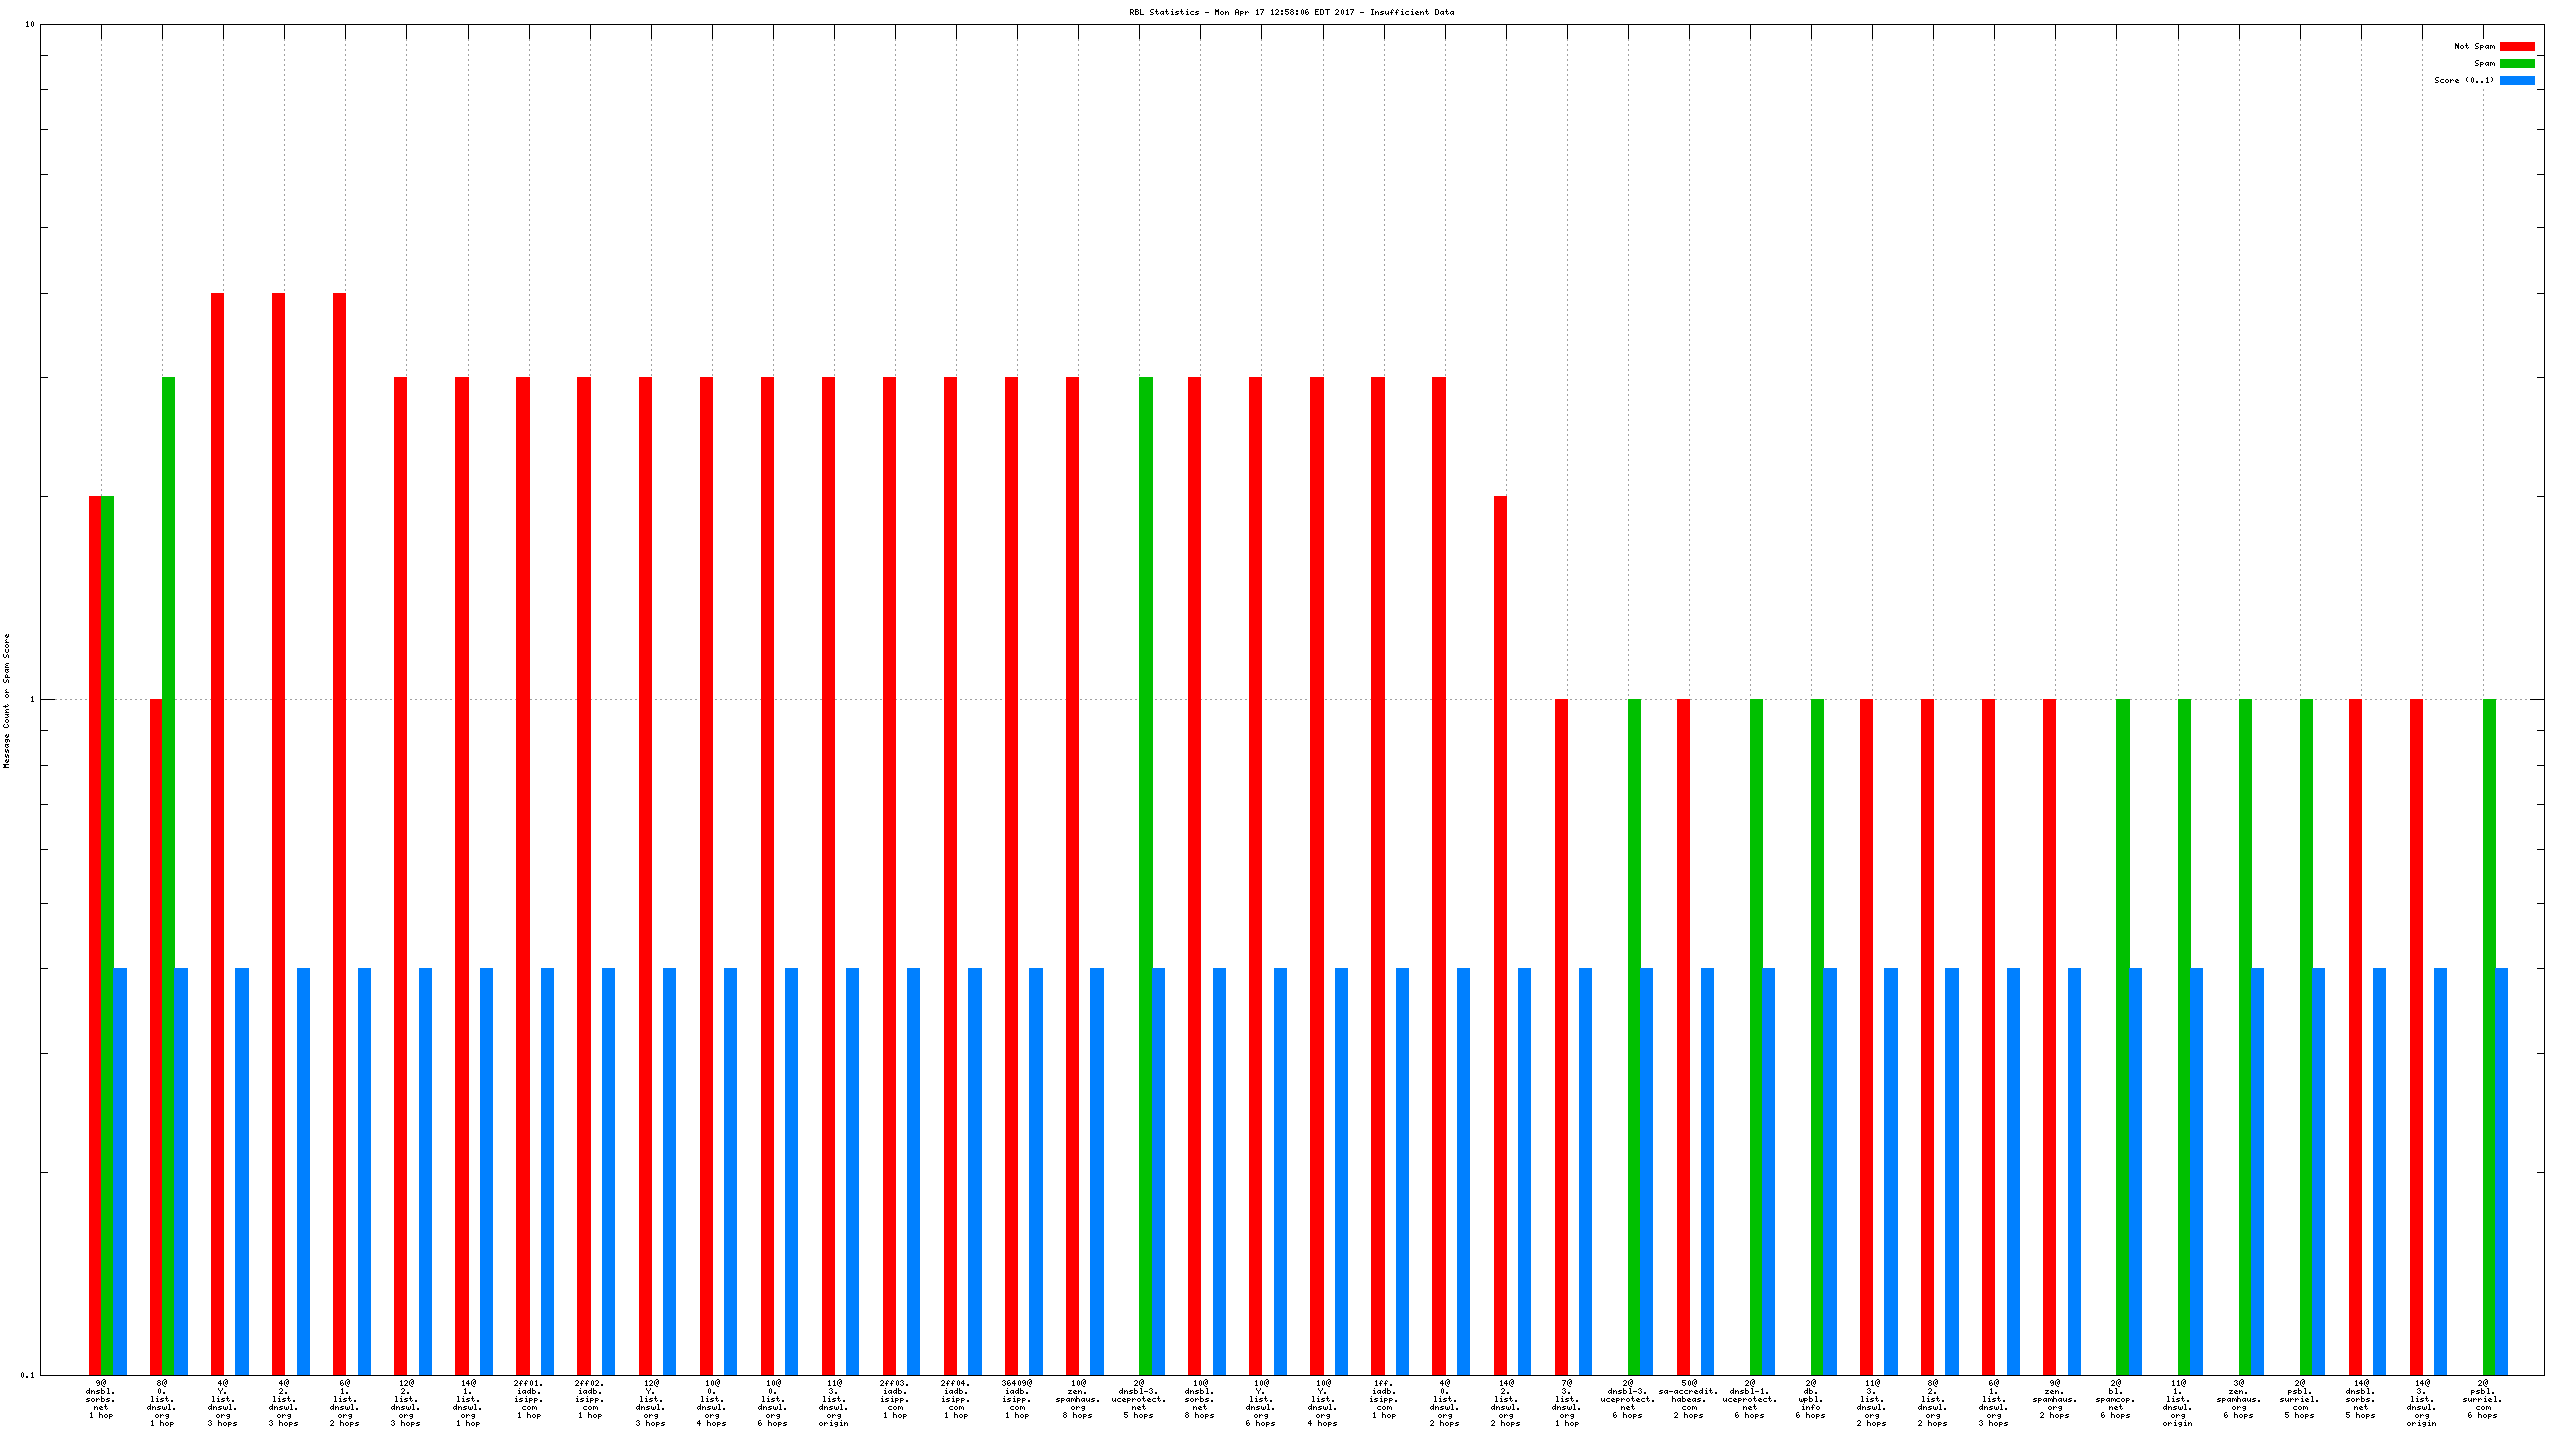Click the 1ff iadb.isipp.com label
This screenshot has width=2560, height=1440.
pyautogui.click(x=1383, y=1399)
